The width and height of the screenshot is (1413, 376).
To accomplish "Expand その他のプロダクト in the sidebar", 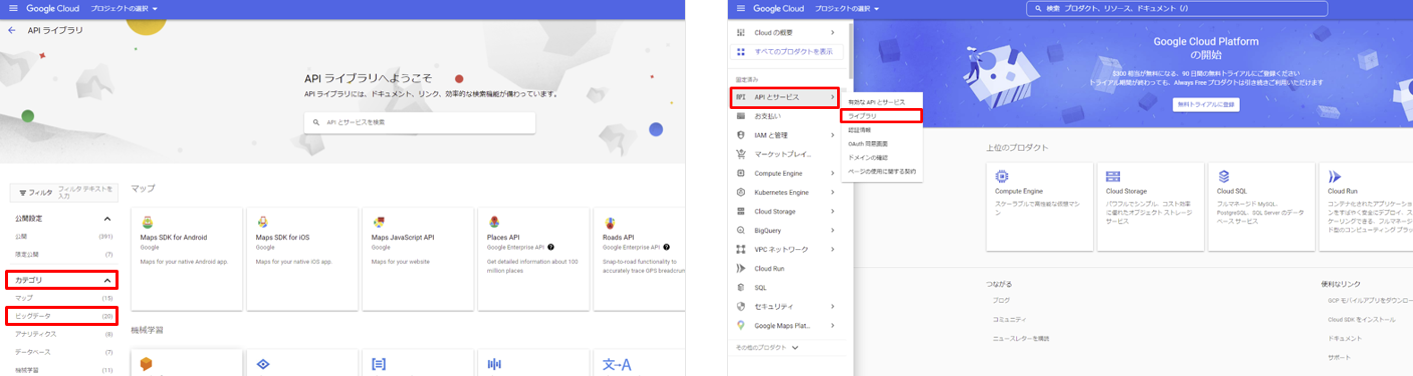I will coord(768,347).
